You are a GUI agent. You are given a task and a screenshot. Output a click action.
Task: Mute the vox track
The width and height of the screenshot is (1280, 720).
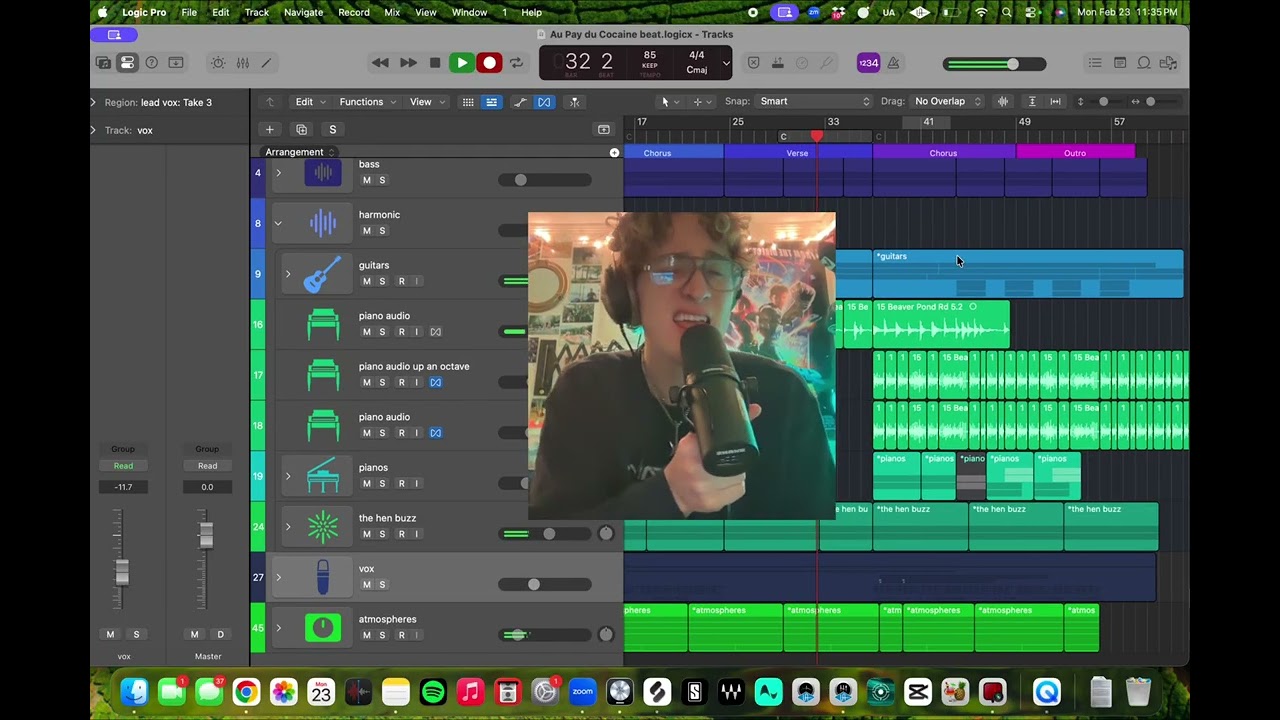click(366, 585)
